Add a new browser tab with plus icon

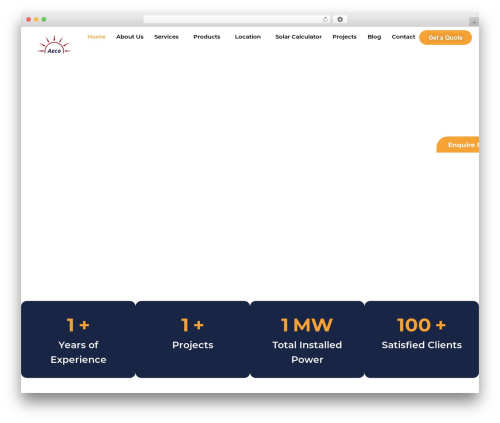(x=474, y=22)
